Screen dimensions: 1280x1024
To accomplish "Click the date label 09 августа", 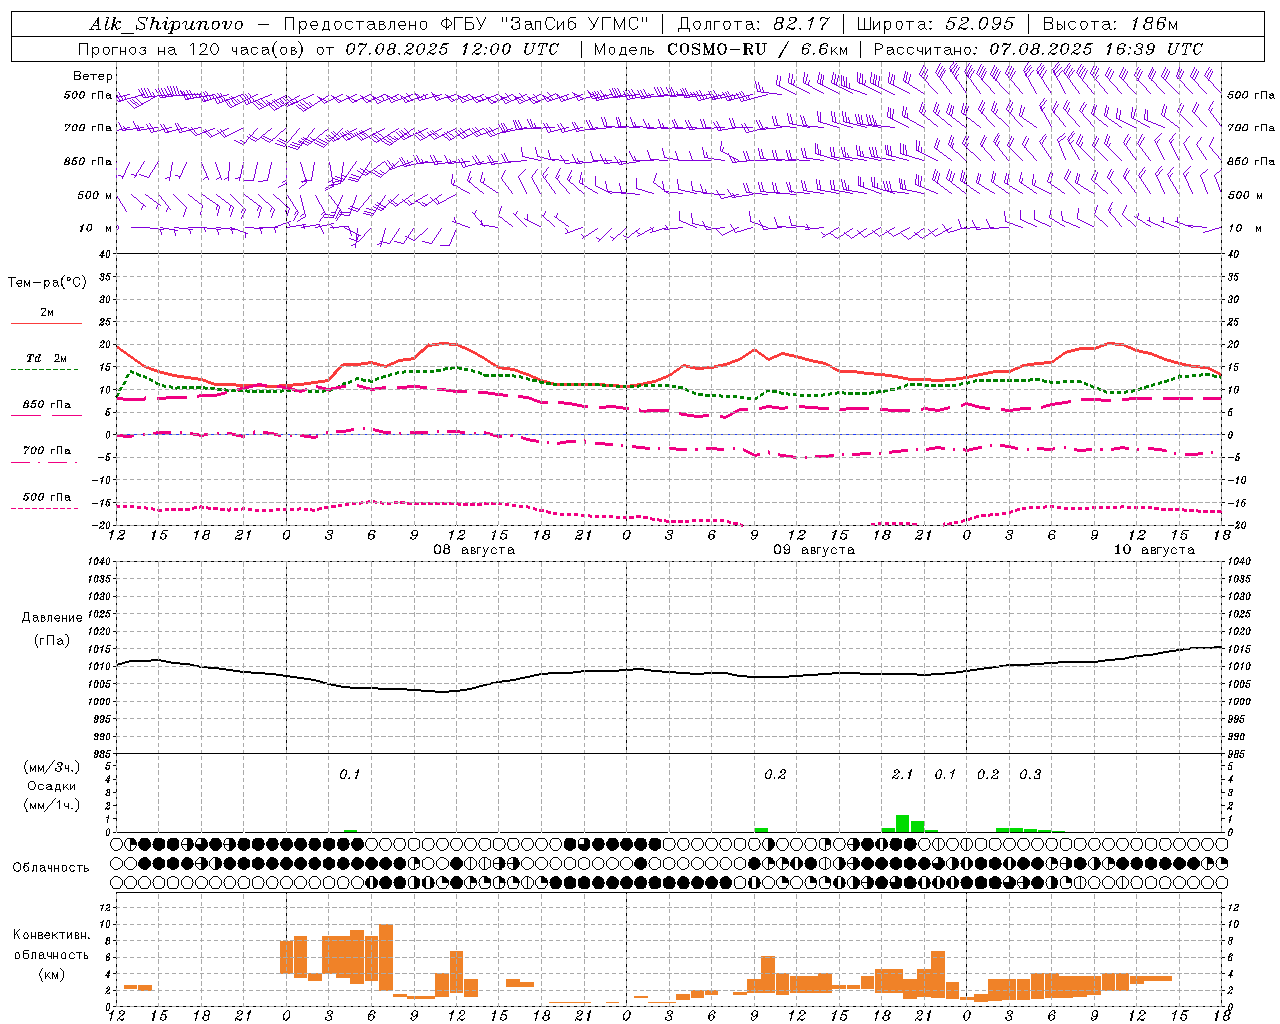I will tap(814, 550).
